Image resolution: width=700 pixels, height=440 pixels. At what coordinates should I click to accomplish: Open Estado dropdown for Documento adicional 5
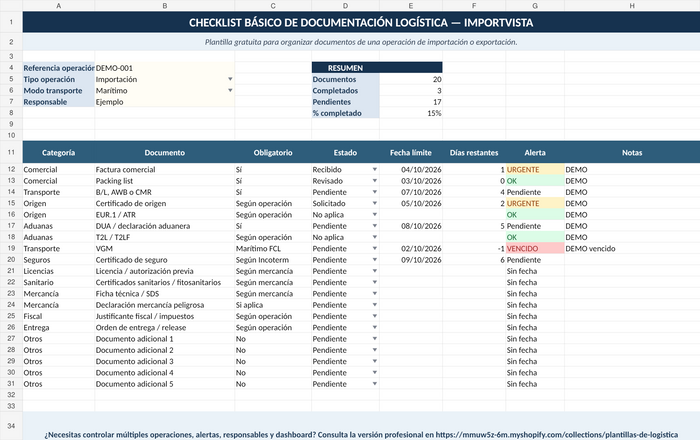pyautogui.click(x=375, y=384)
